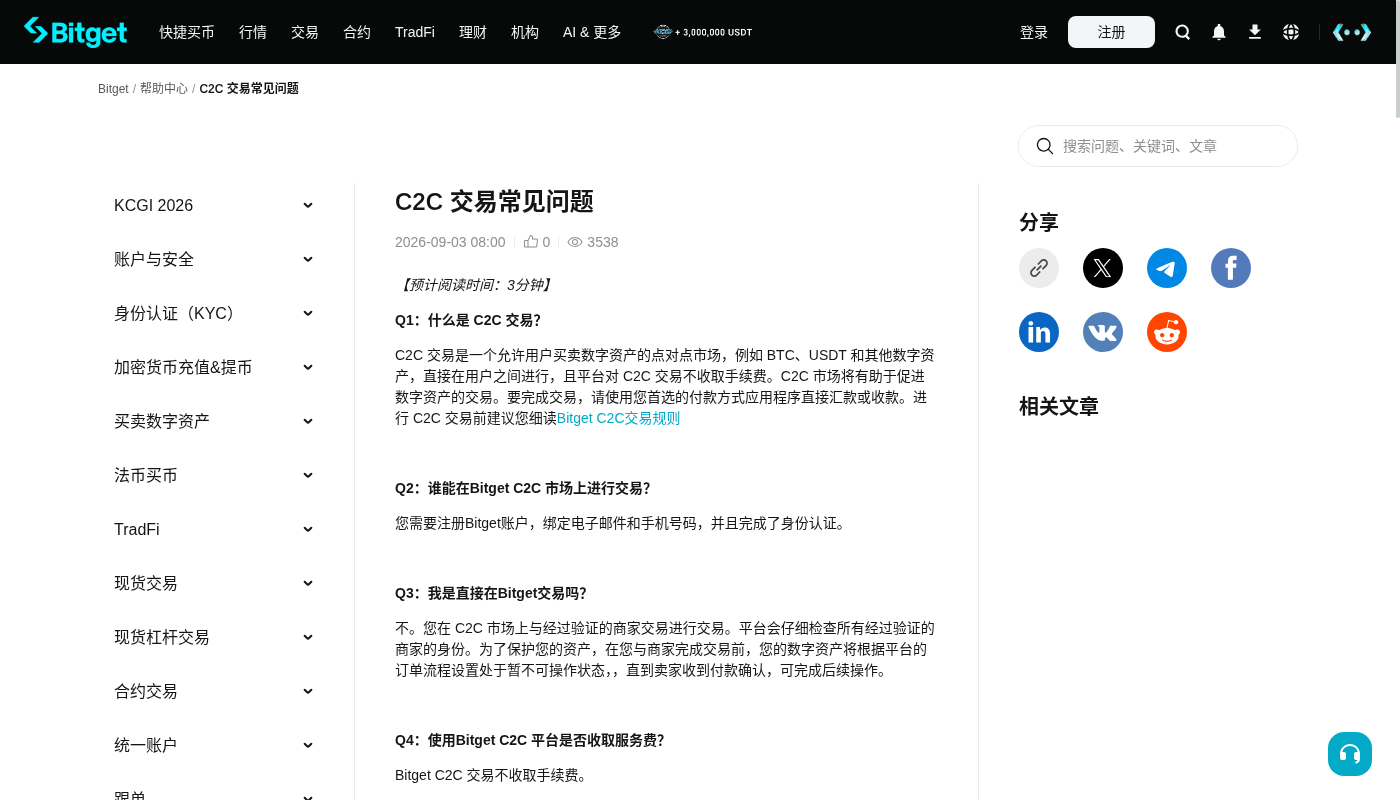
Task: Click heading Q3：我是直接在Bitget交易吗?
Action: 491,593
